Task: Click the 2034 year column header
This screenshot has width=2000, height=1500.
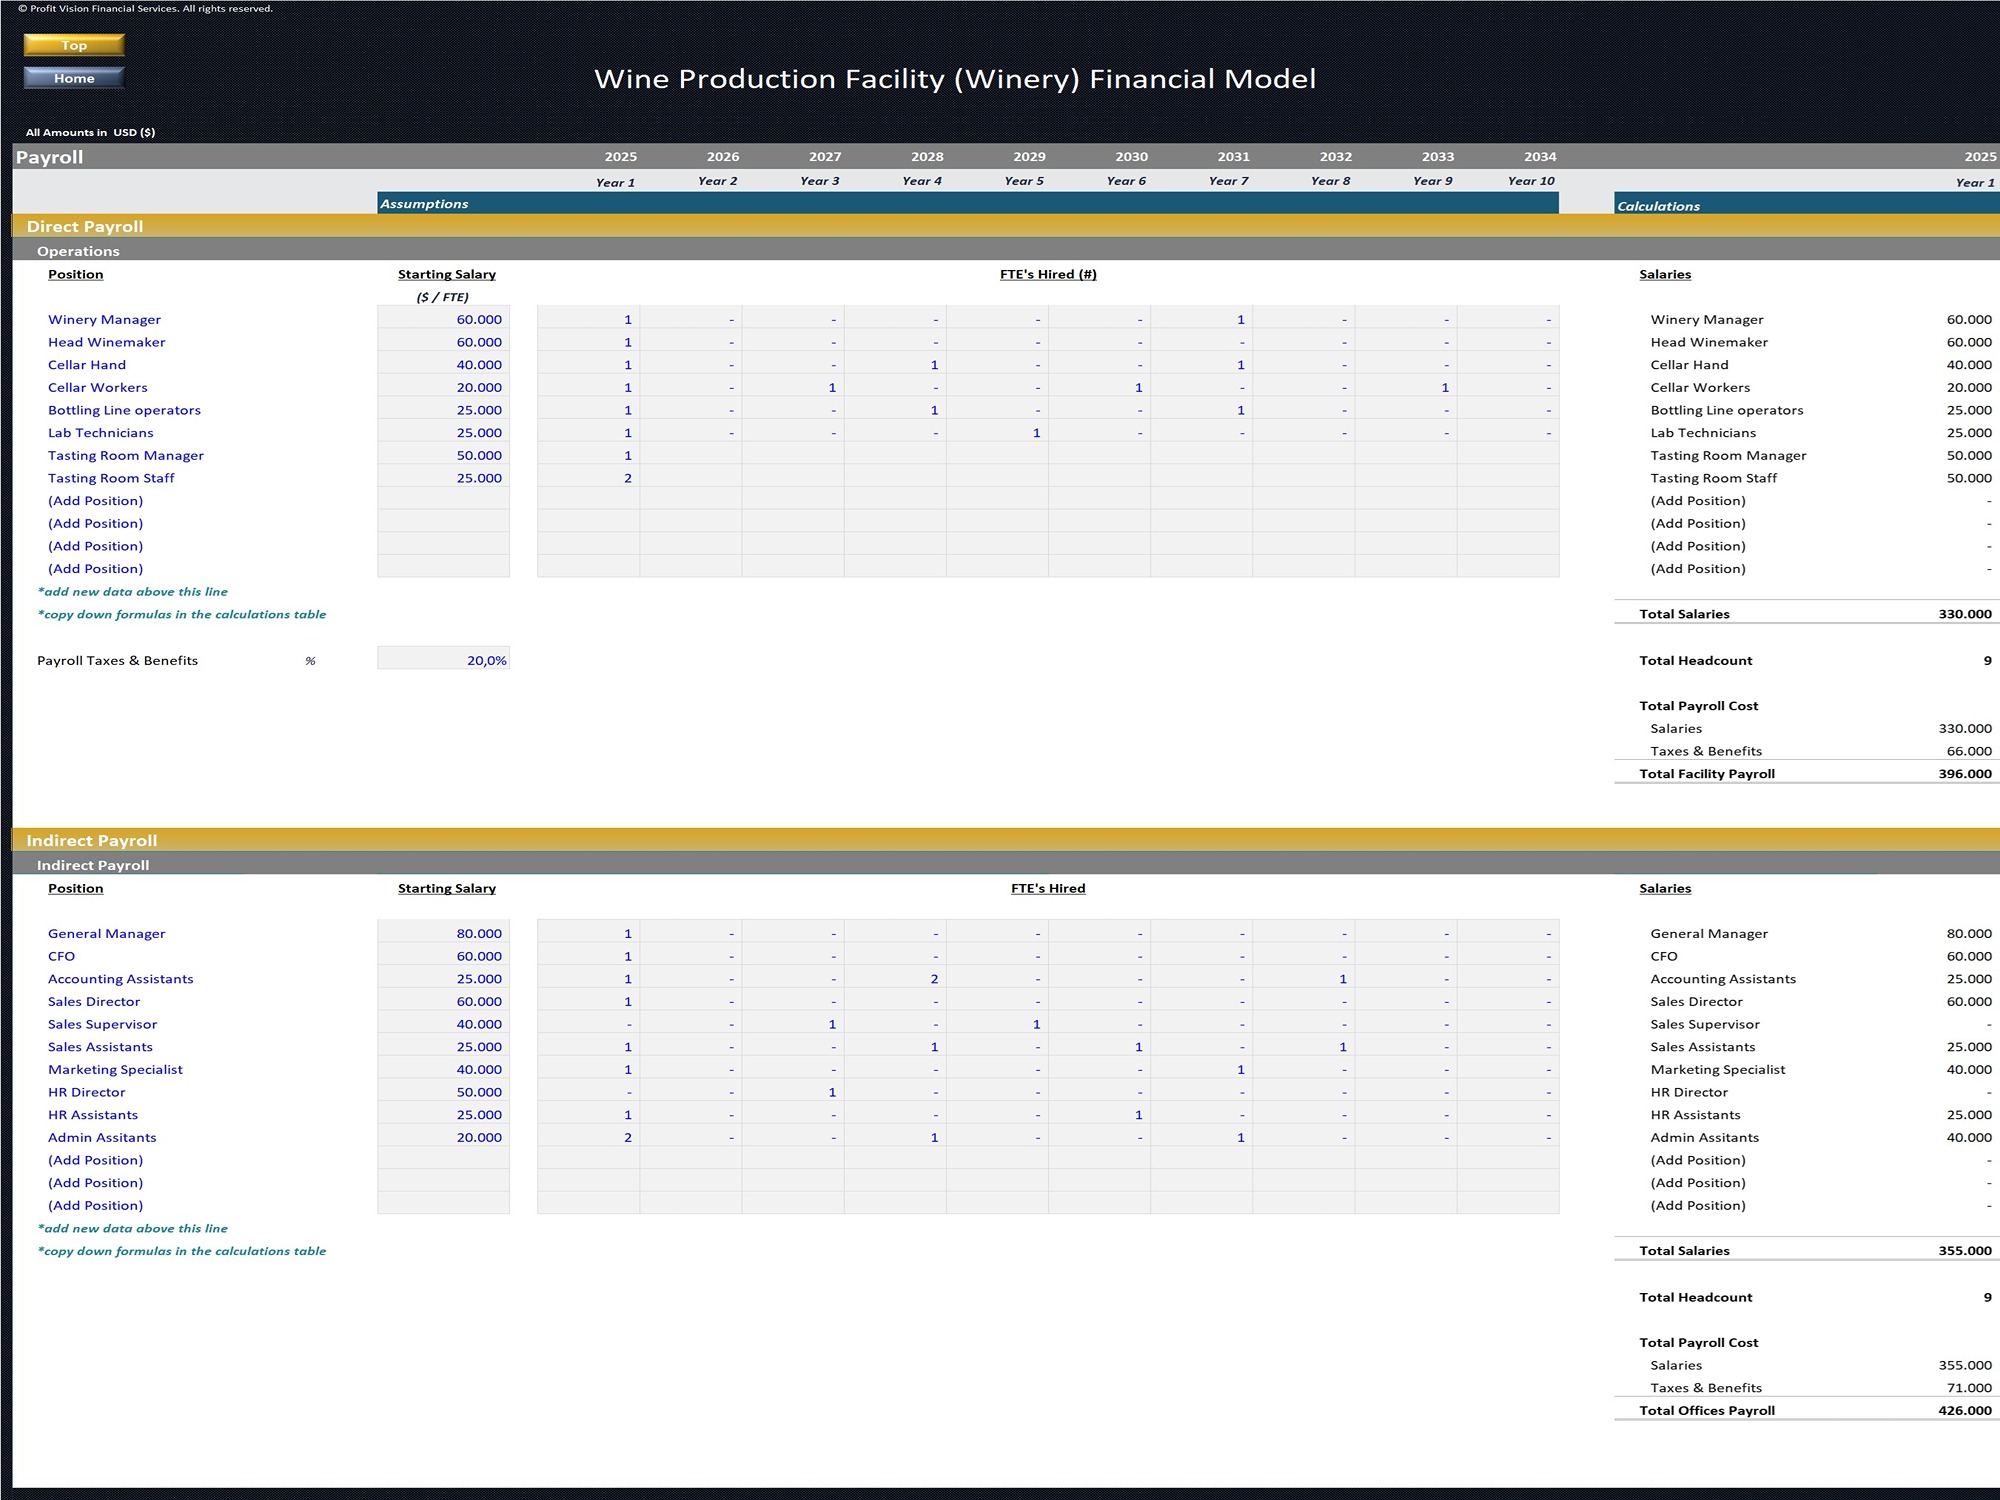Action: 1540,157
